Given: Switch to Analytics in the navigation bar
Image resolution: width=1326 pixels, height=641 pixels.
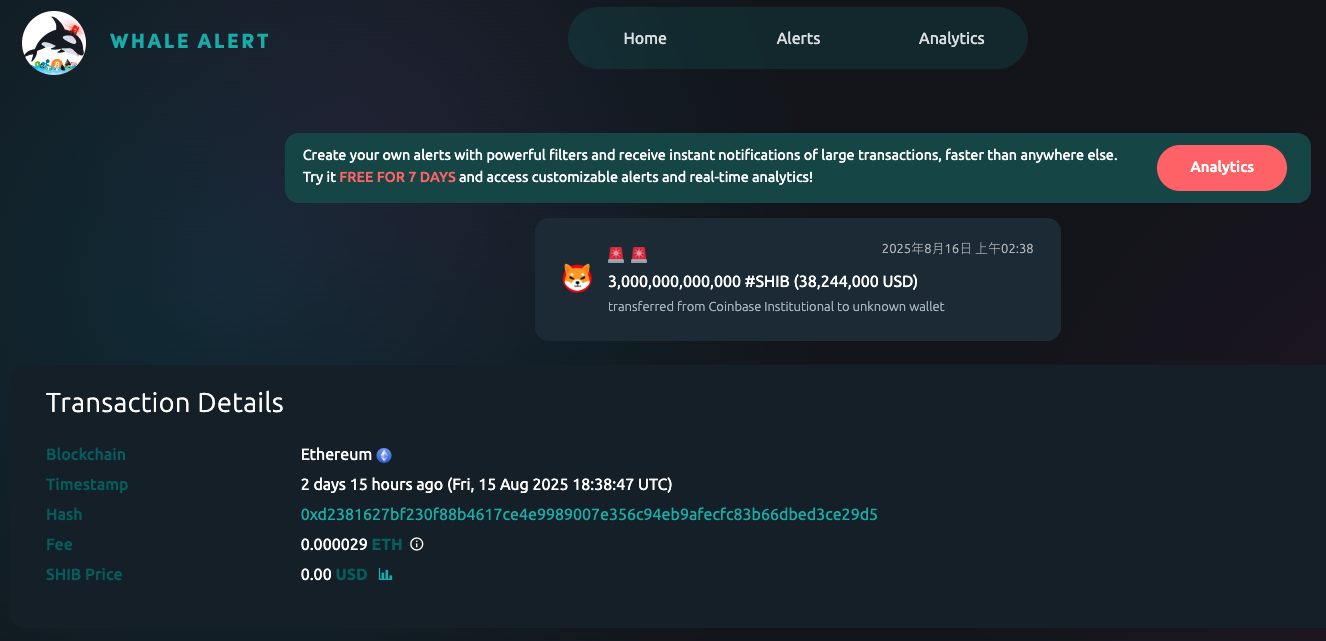Looking at the screenshot, I should (951, 39).
